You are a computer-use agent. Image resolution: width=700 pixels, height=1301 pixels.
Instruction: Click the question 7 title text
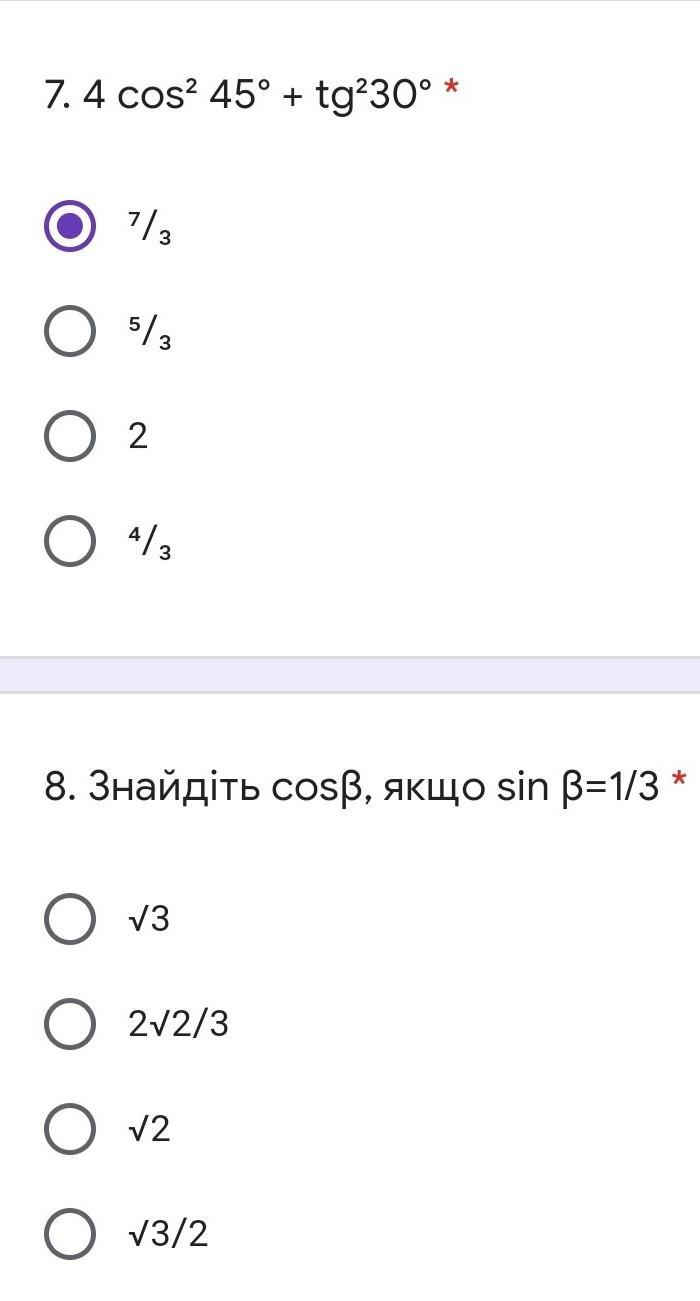238,96
